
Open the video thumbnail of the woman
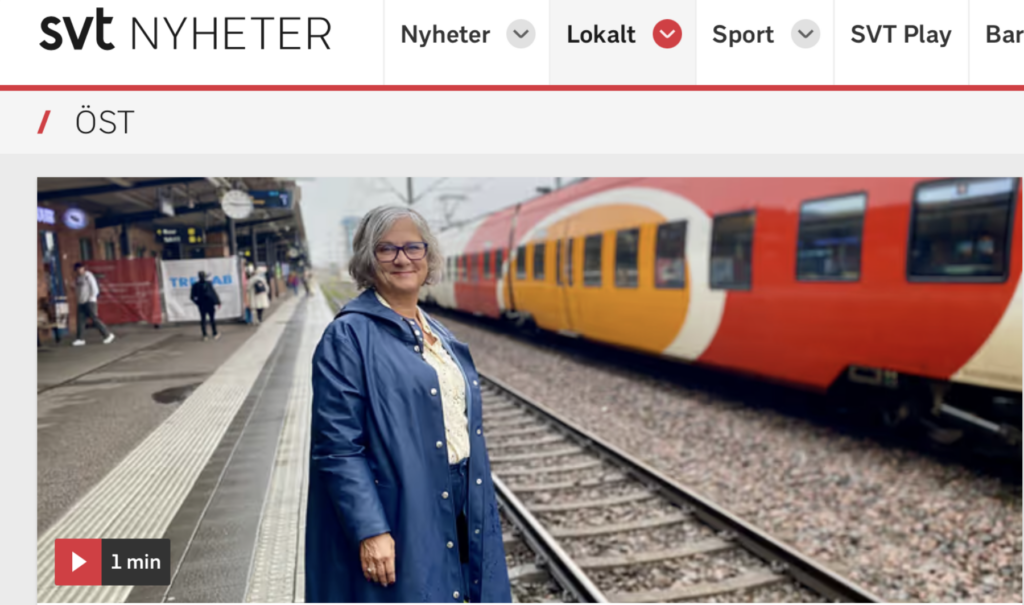point(530,390)
